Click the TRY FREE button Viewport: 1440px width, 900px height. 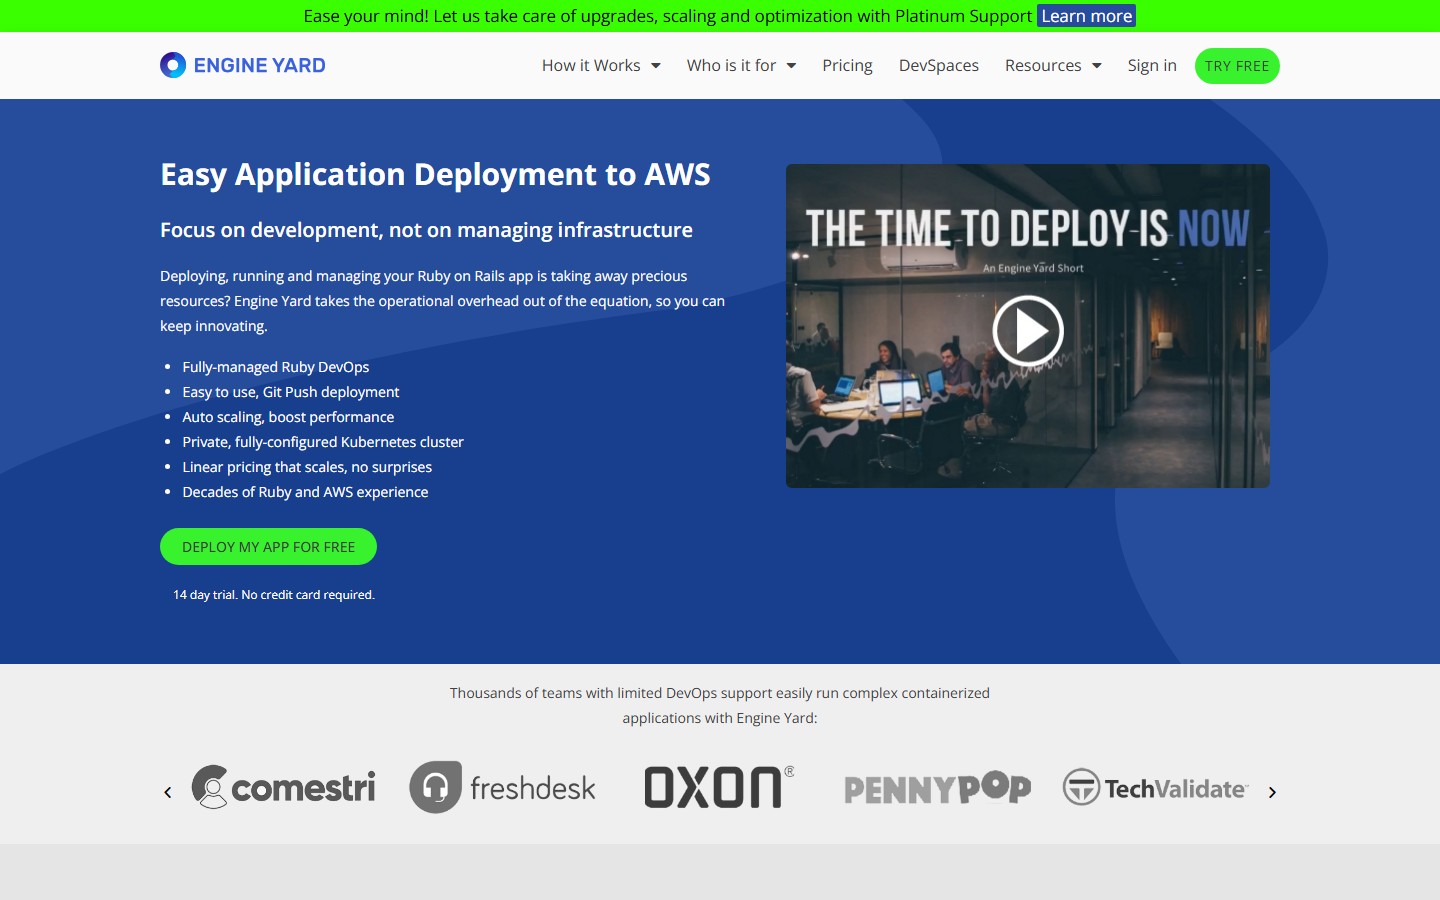click(1237, 66)
